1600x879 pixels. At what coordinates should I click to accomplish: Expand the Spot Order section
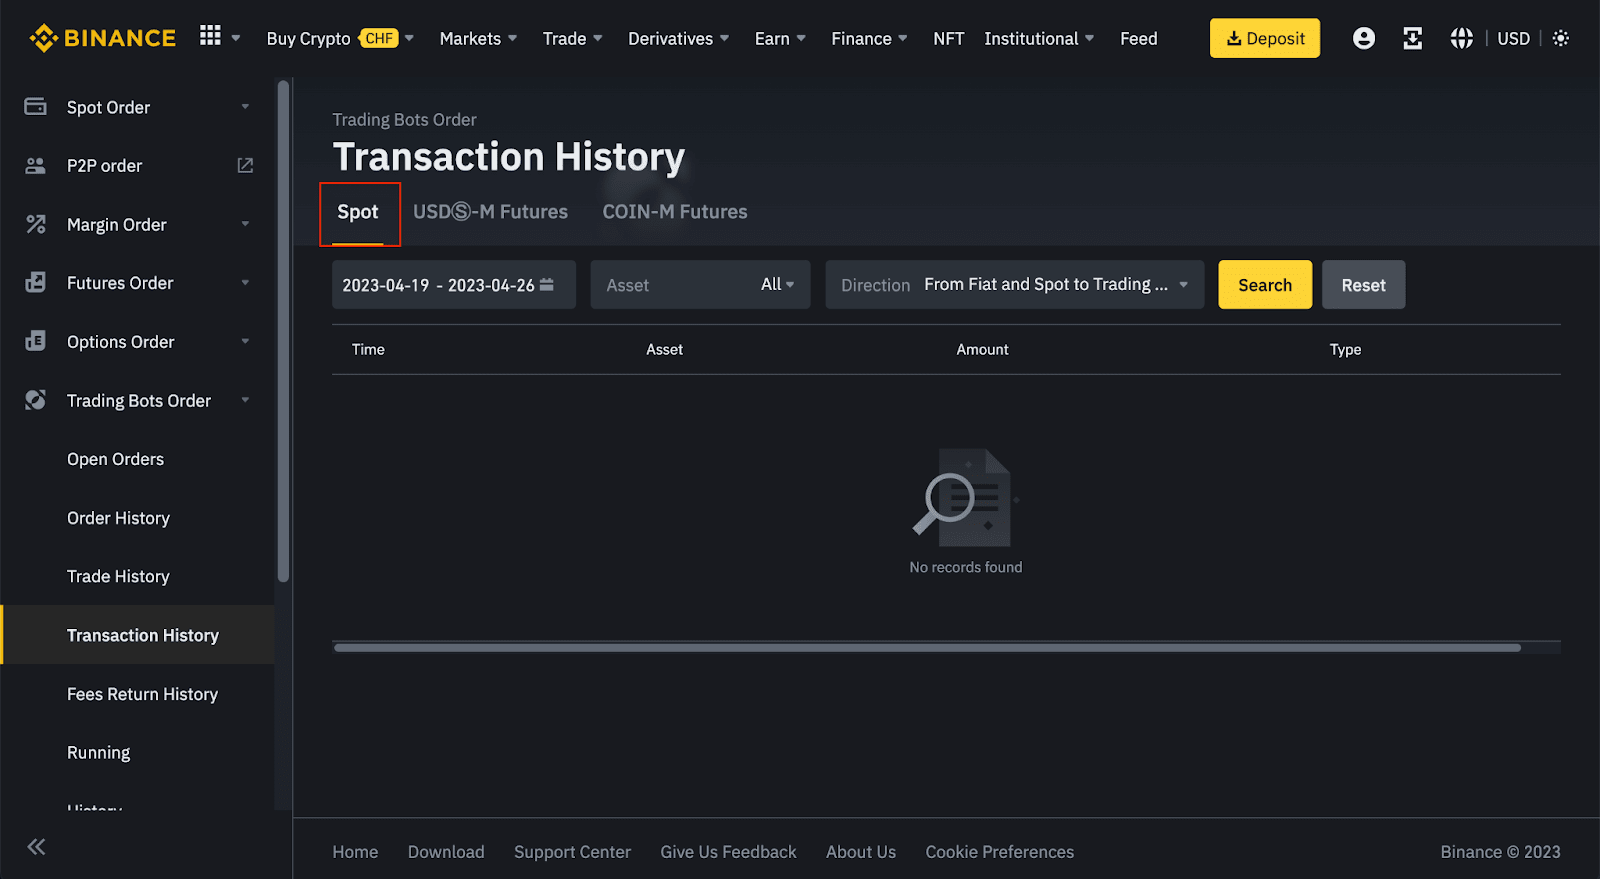click(245, 106)
